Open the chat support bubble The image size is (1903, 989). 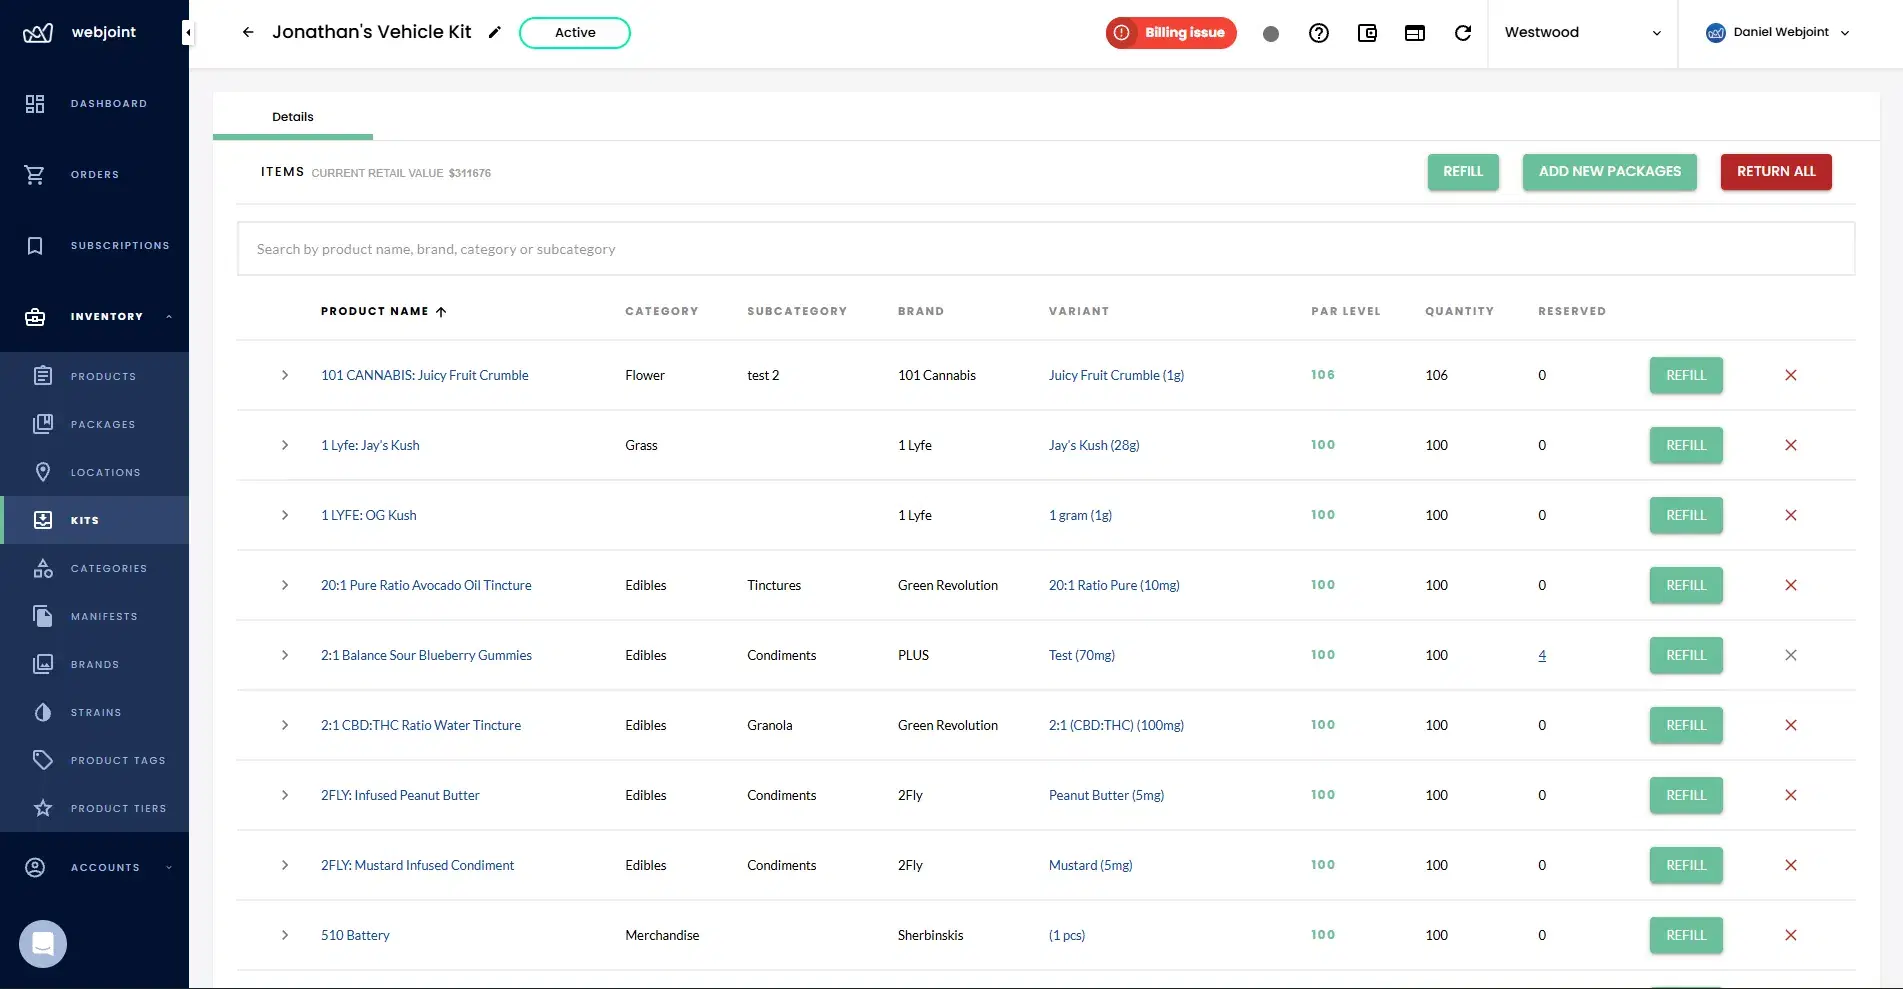click(42, 943)
